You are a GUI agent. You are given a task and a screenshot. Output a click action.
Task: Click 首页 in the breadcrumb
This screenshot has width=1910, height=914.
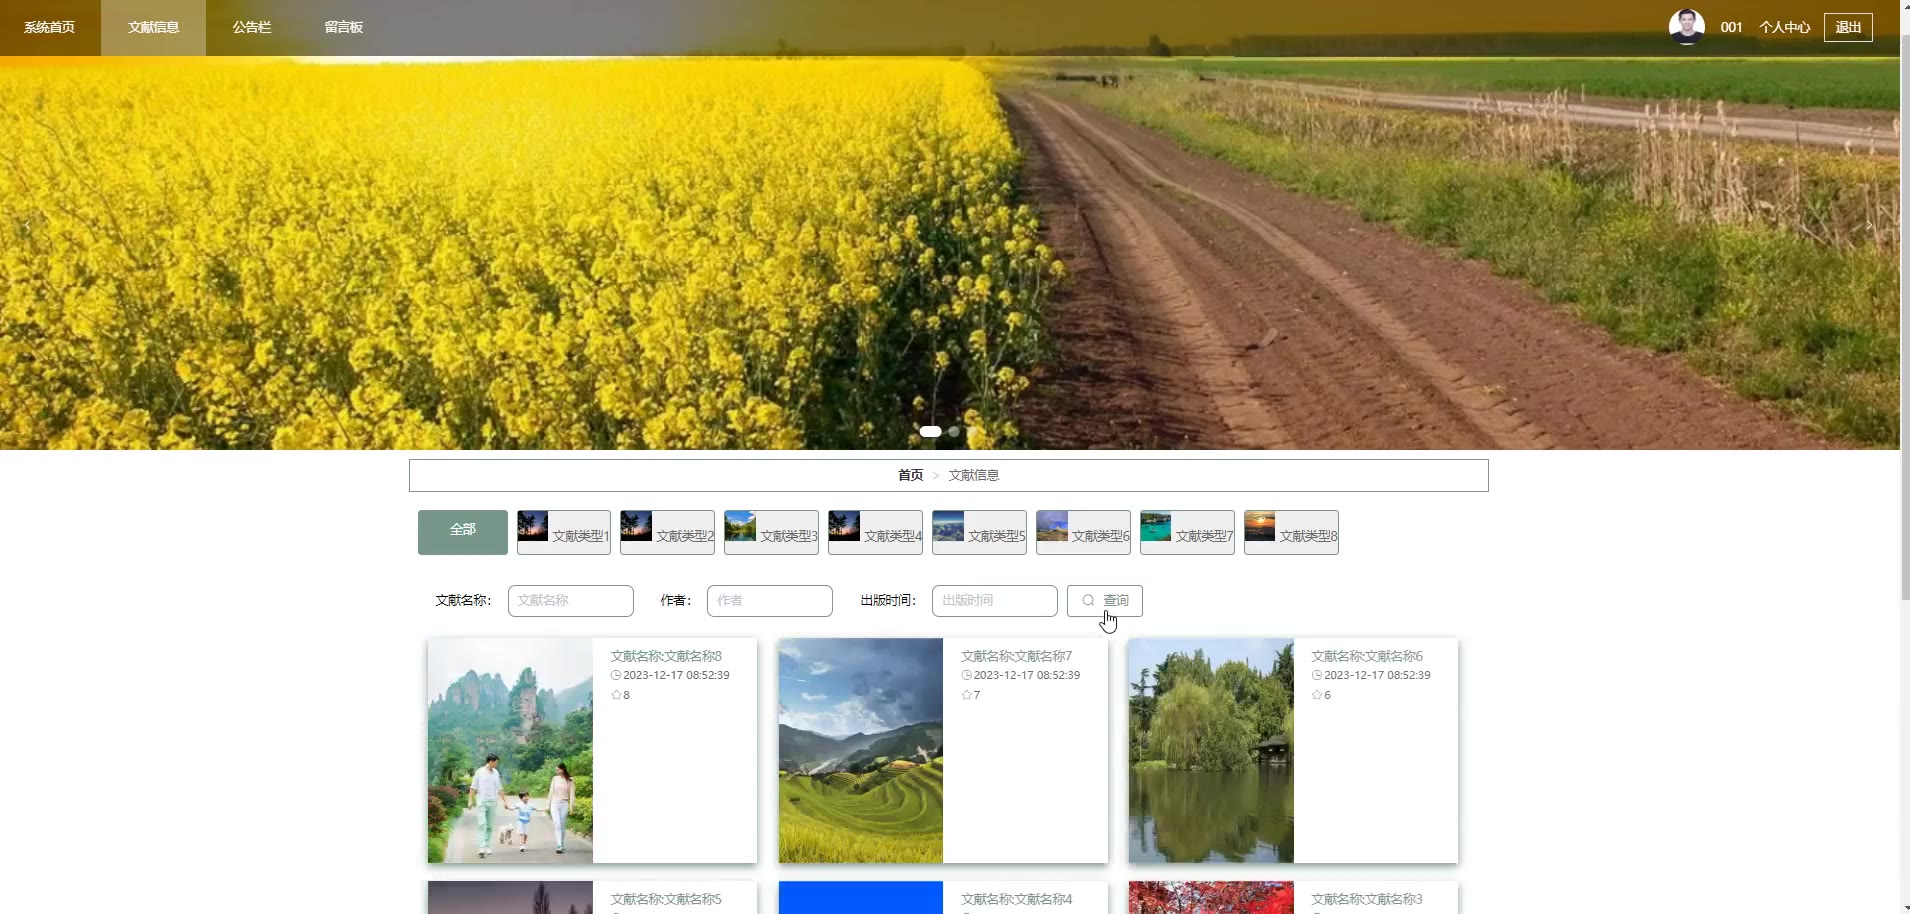coord(910,475)
